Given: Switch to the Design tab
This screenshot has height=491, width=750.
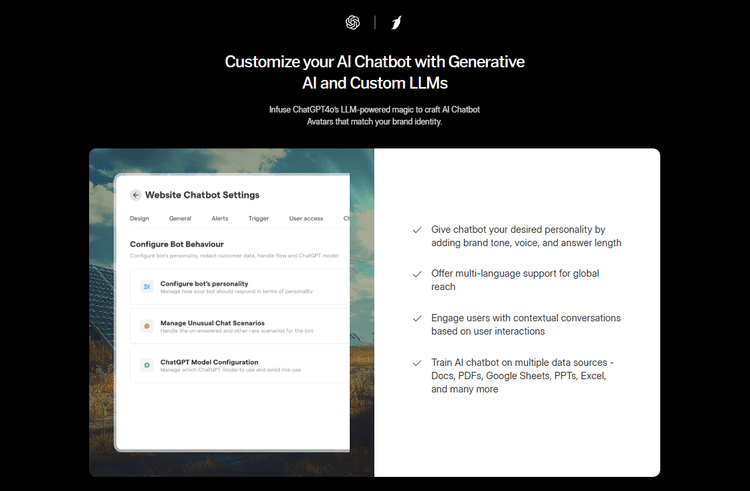Looking at the screenshot, I should (139, 218).
